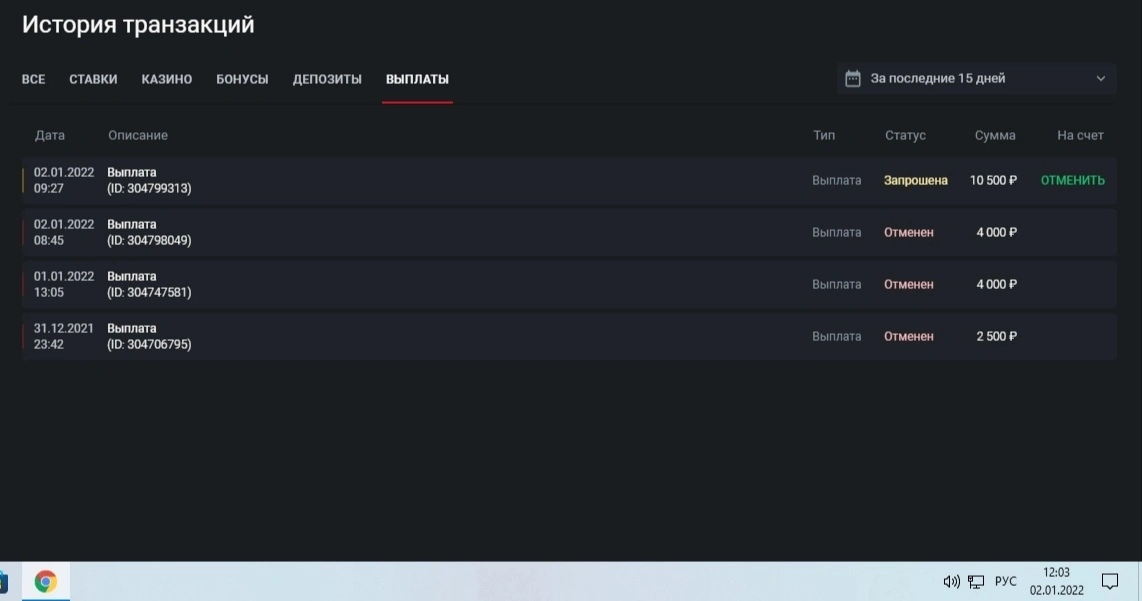Click date 02.01.2022 09:27

tap(64, 181)
